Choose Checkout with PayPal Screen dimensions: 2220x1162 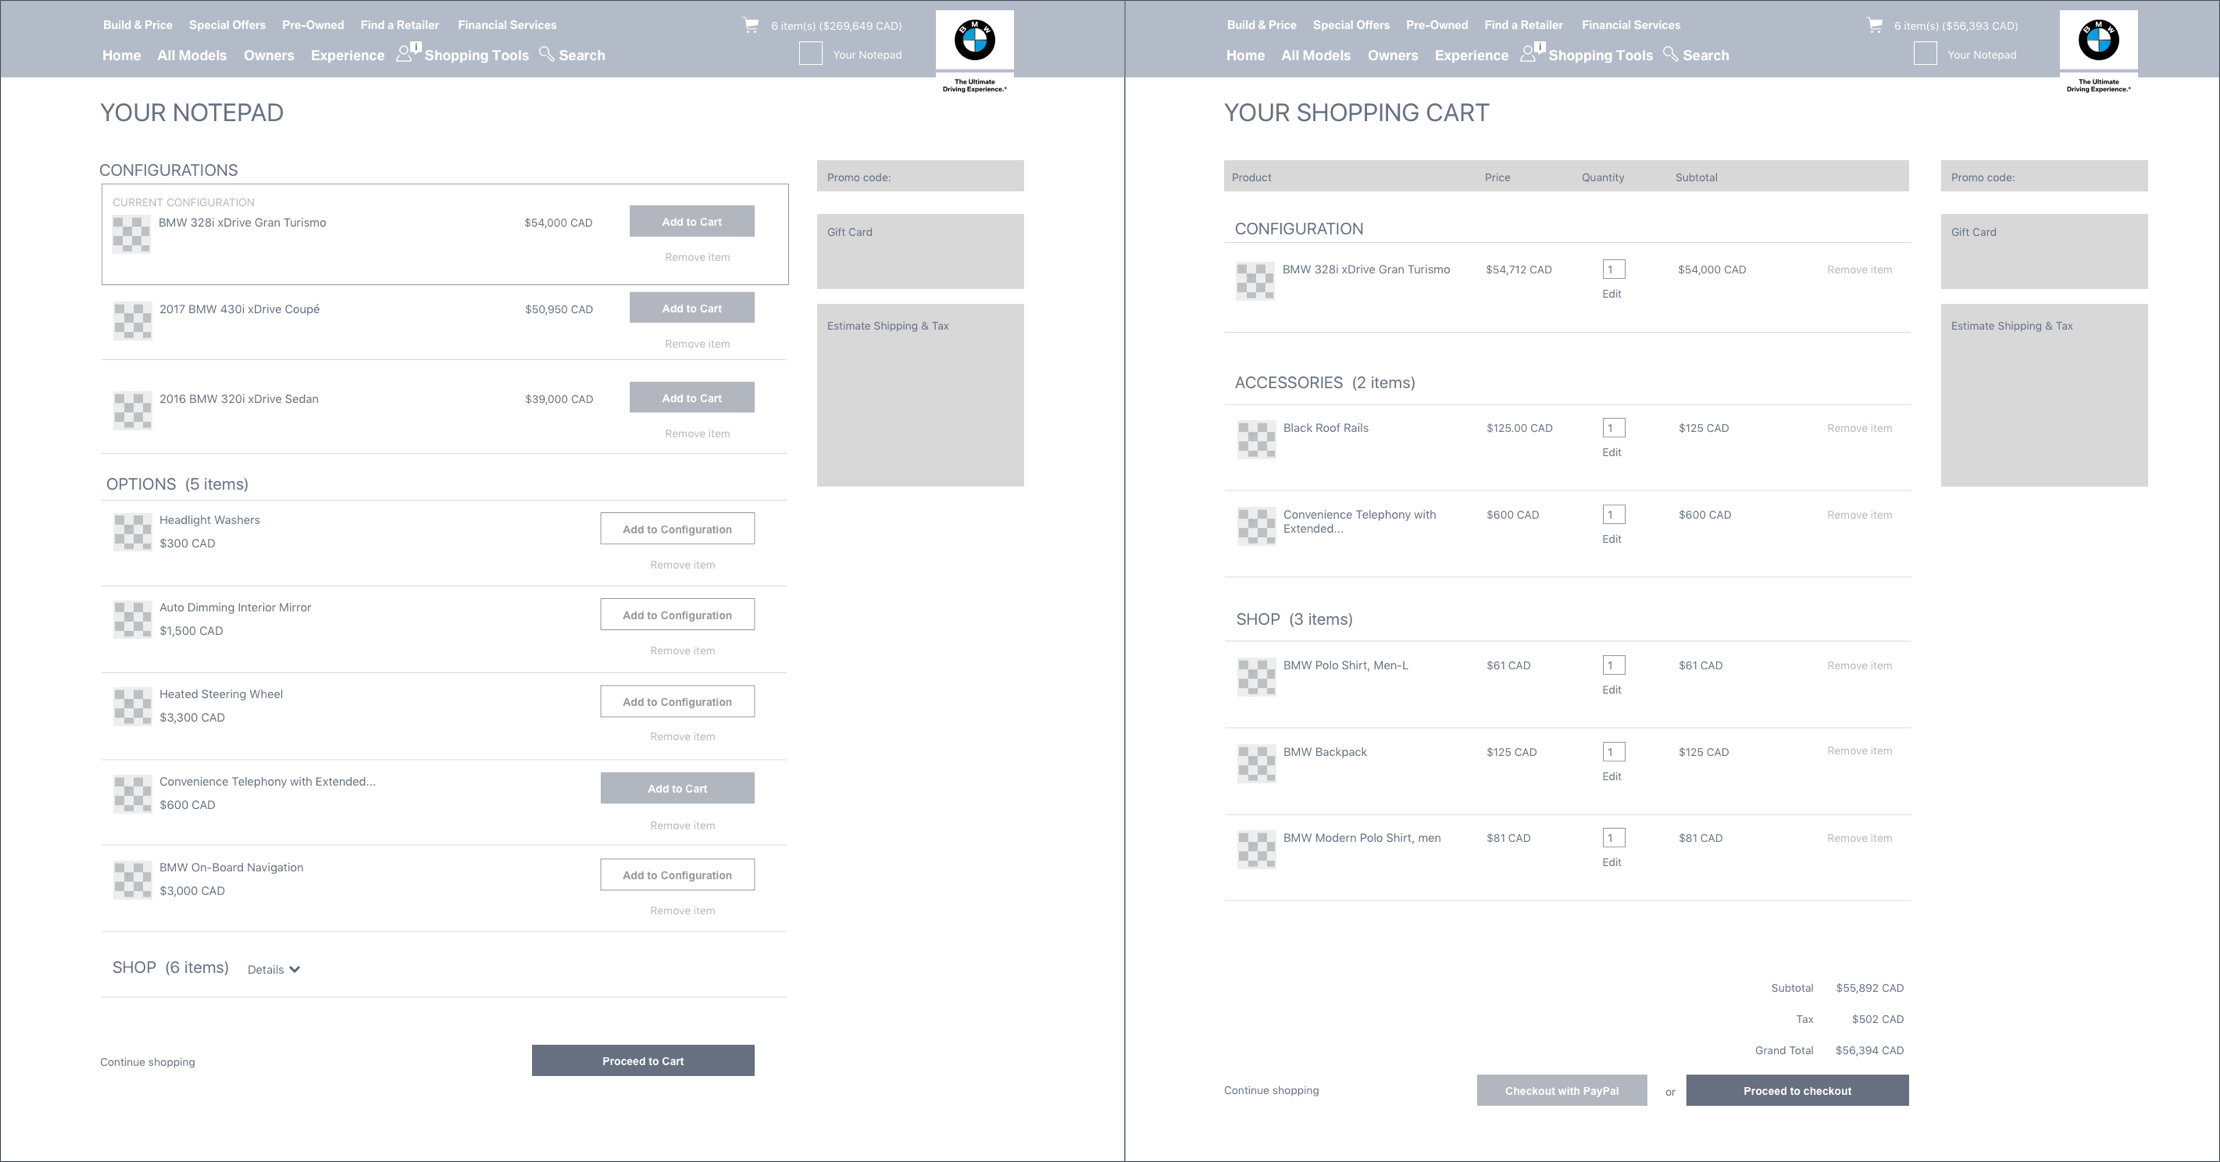coord(1561,1090)
